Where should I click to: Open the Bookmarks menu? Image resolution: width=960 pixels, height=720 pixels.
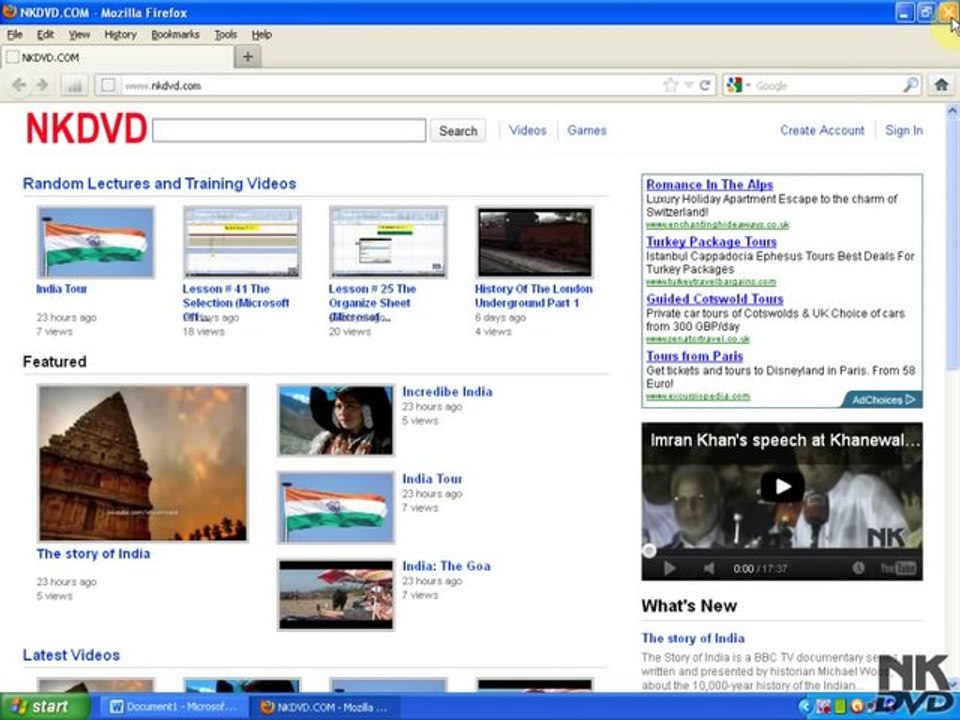tap(175, 35)
